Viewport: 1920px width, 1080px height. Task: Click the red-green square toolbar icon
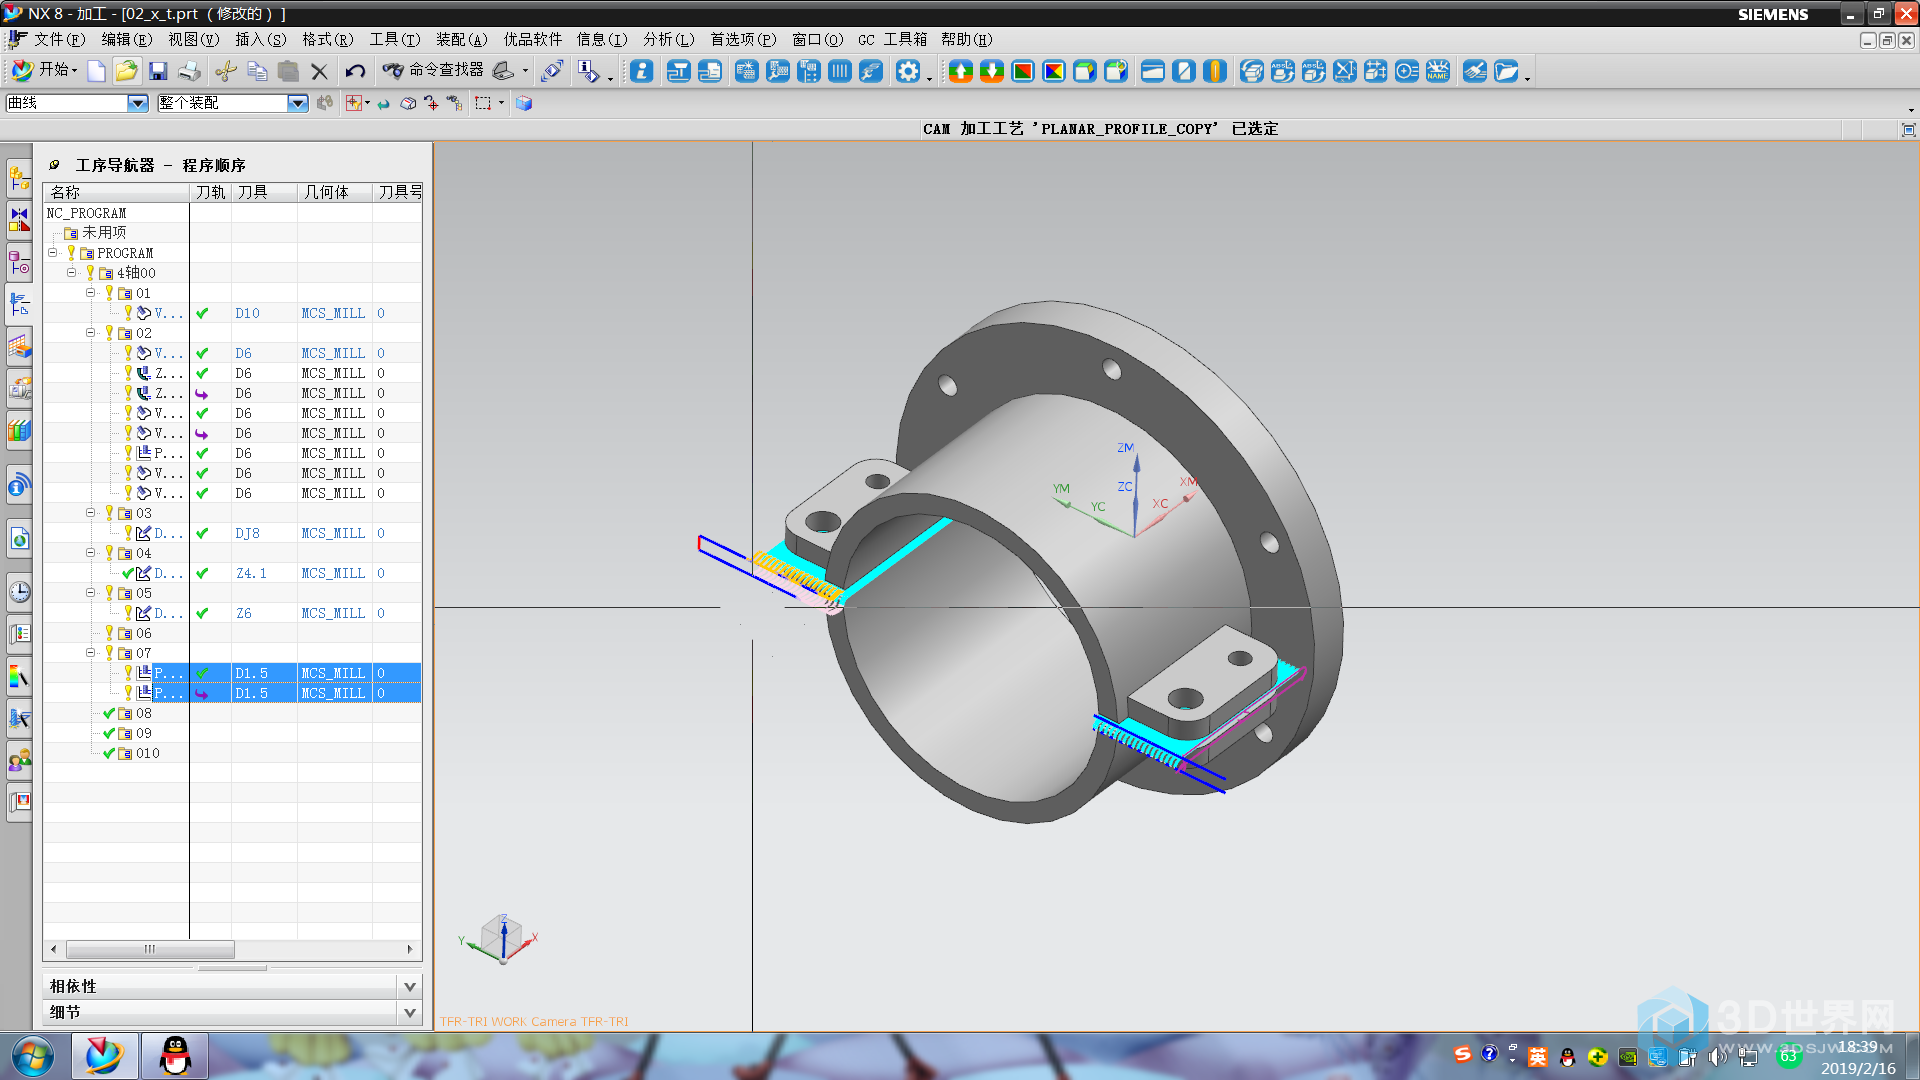1022,71
